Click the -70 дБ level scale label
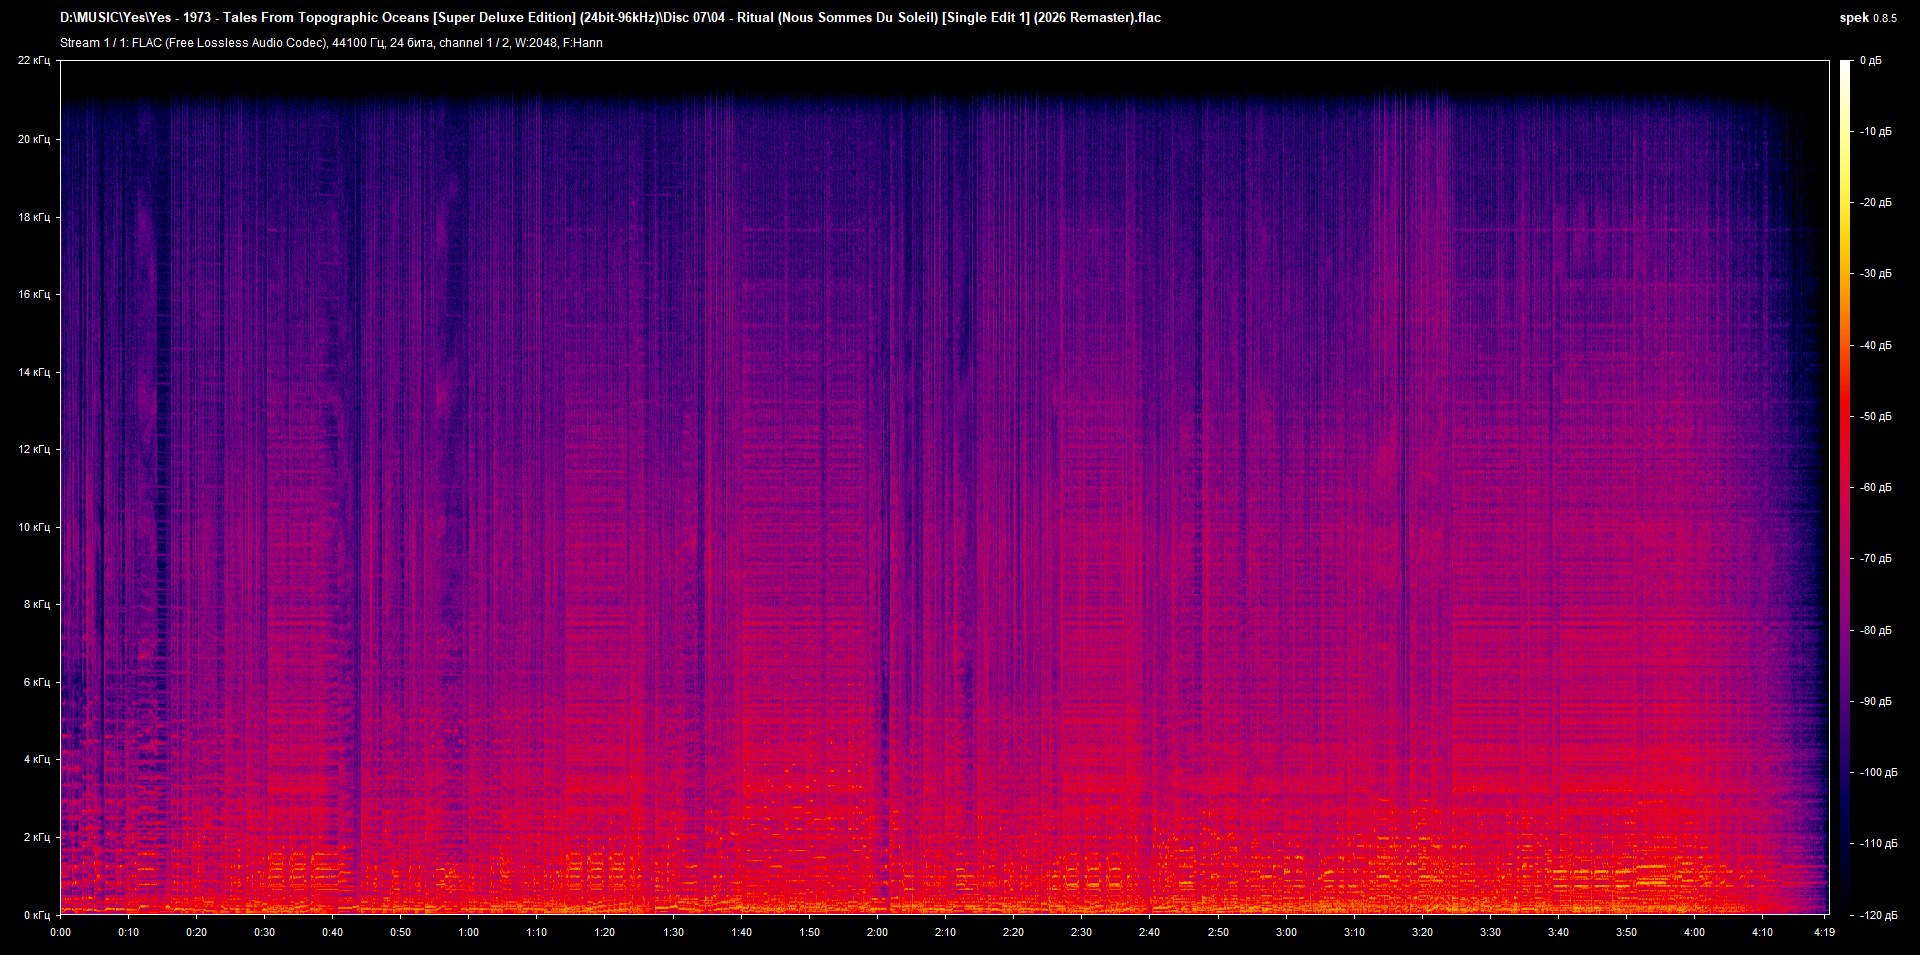 (1875, 558)
